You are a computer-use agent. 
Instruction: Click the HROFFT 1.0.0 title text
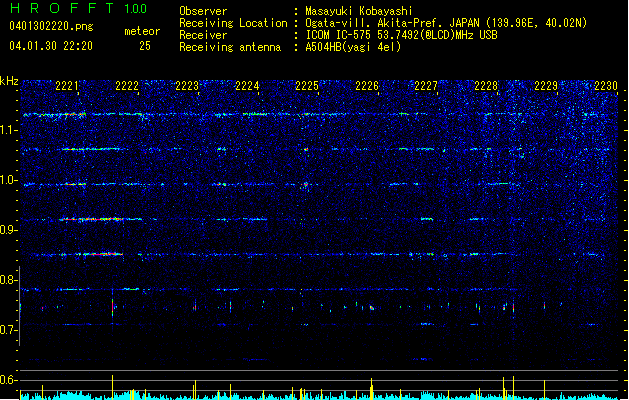click(x=79, y=8)
